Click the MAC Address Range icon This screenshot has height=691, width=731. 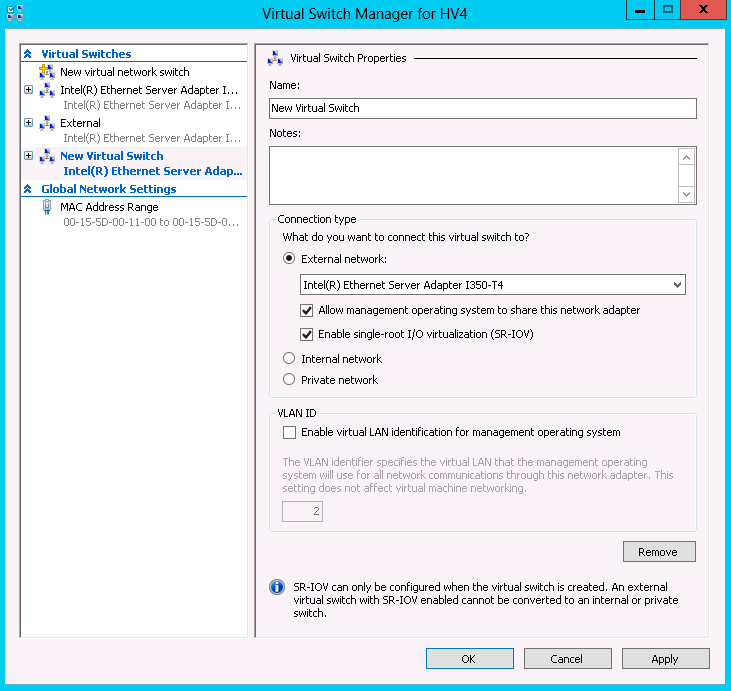coord(47,207)
